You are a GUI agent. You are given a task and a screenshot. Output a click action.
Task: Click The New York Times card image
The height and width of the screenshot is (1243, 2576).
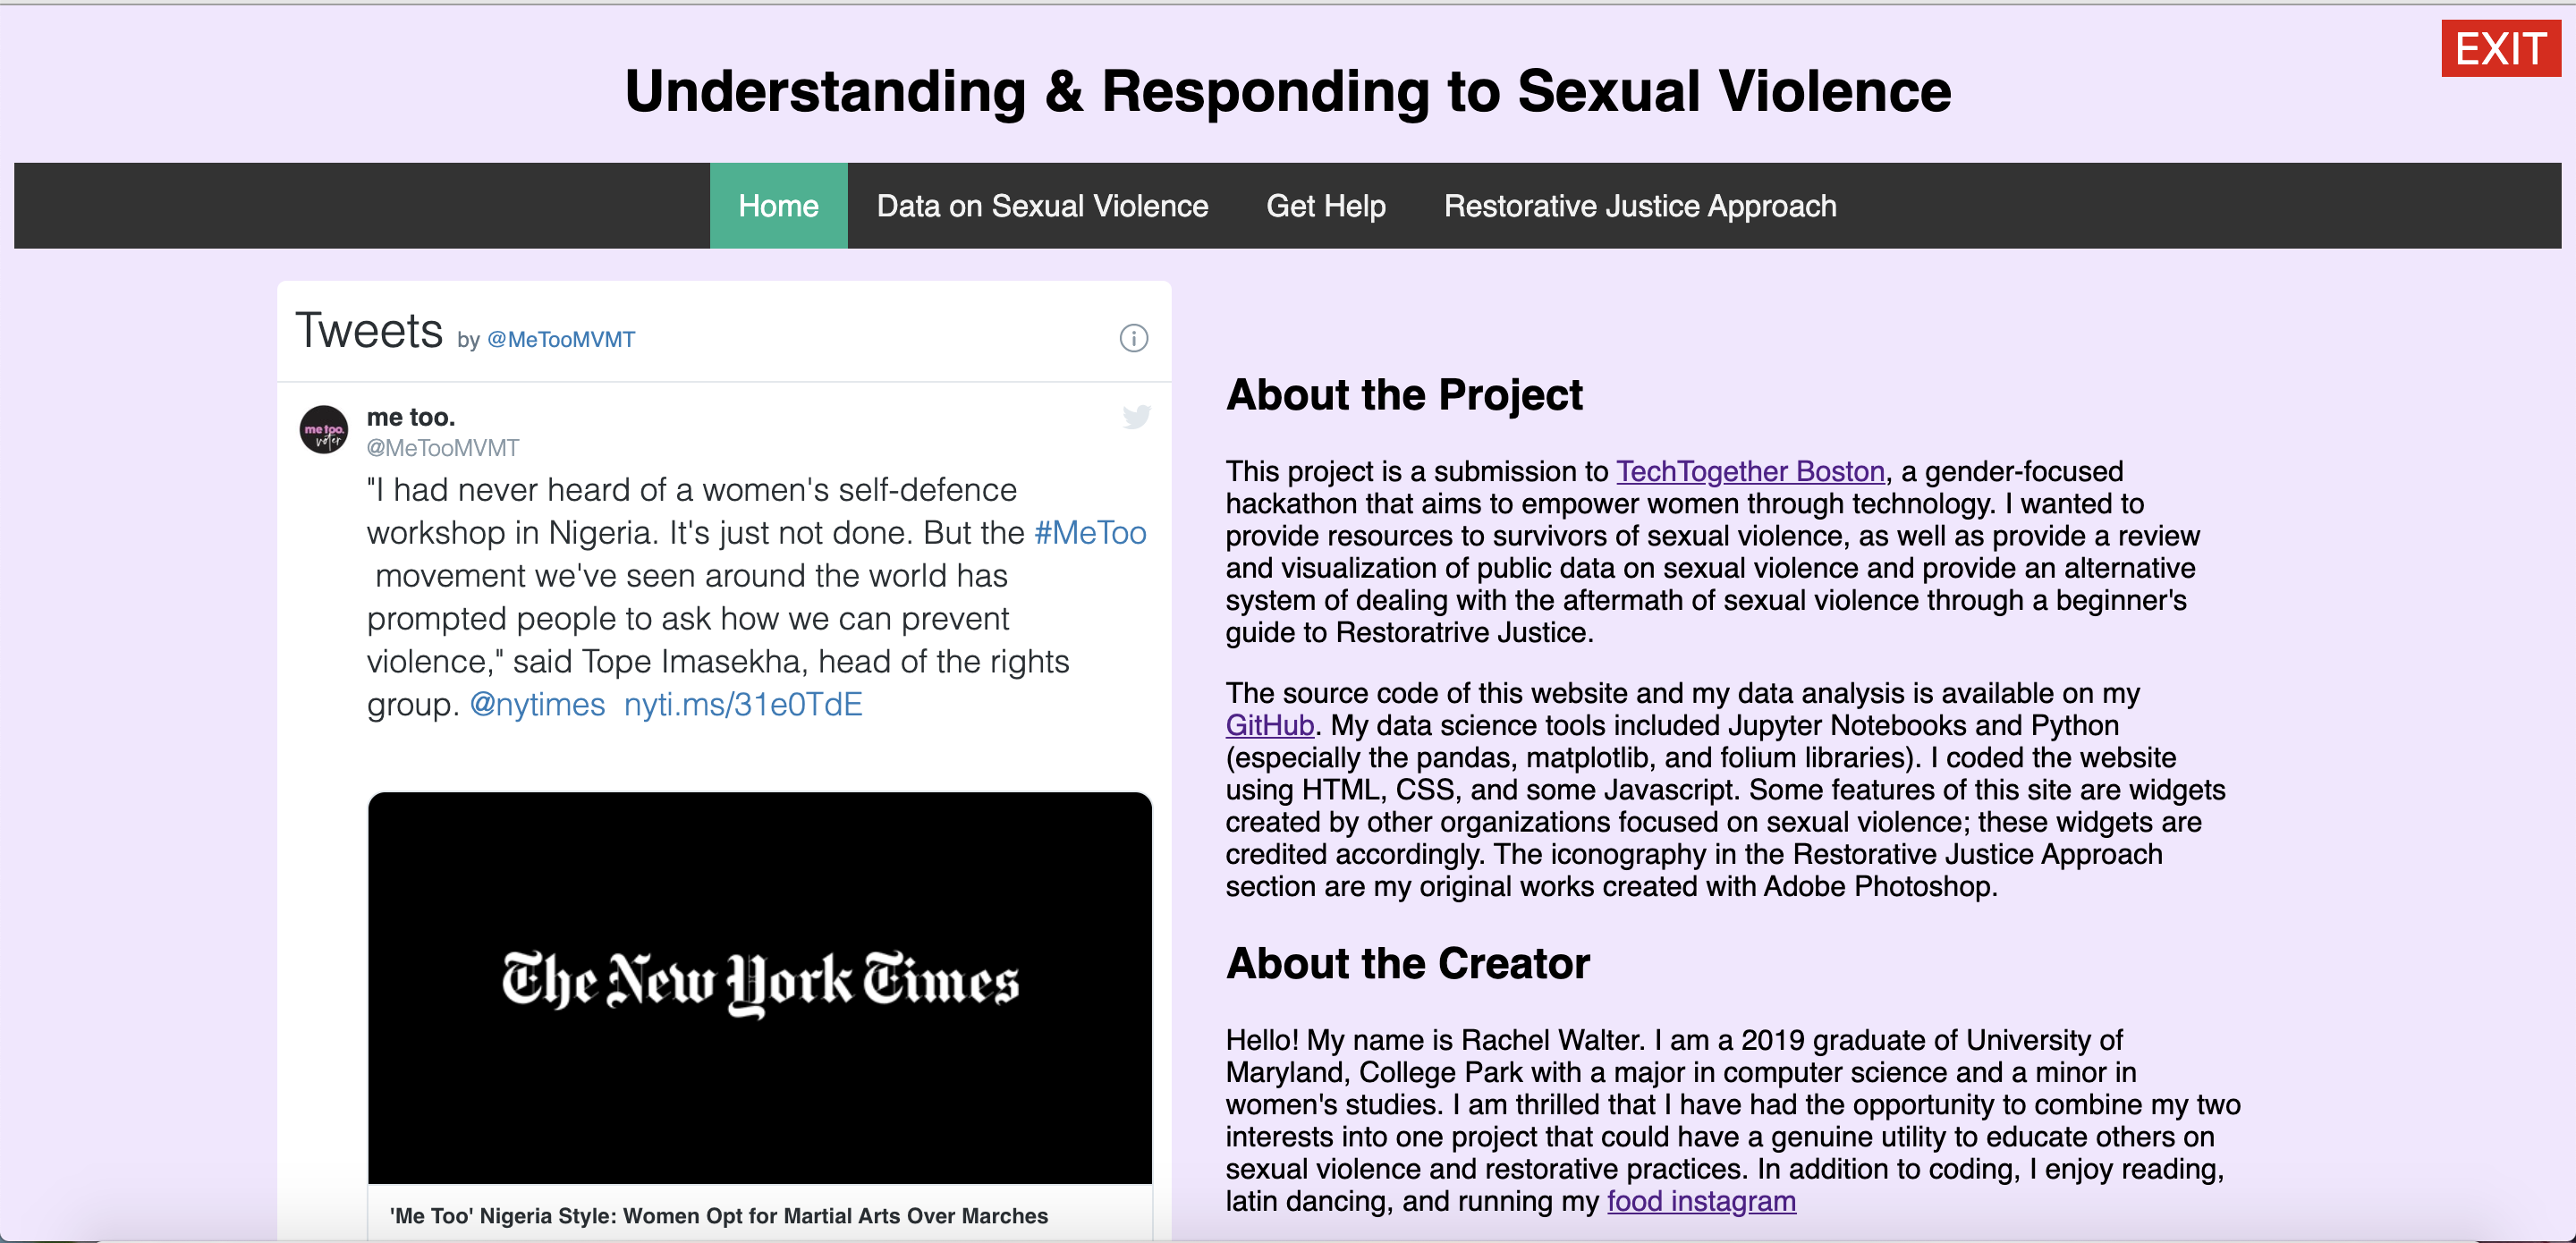[759, 987]
